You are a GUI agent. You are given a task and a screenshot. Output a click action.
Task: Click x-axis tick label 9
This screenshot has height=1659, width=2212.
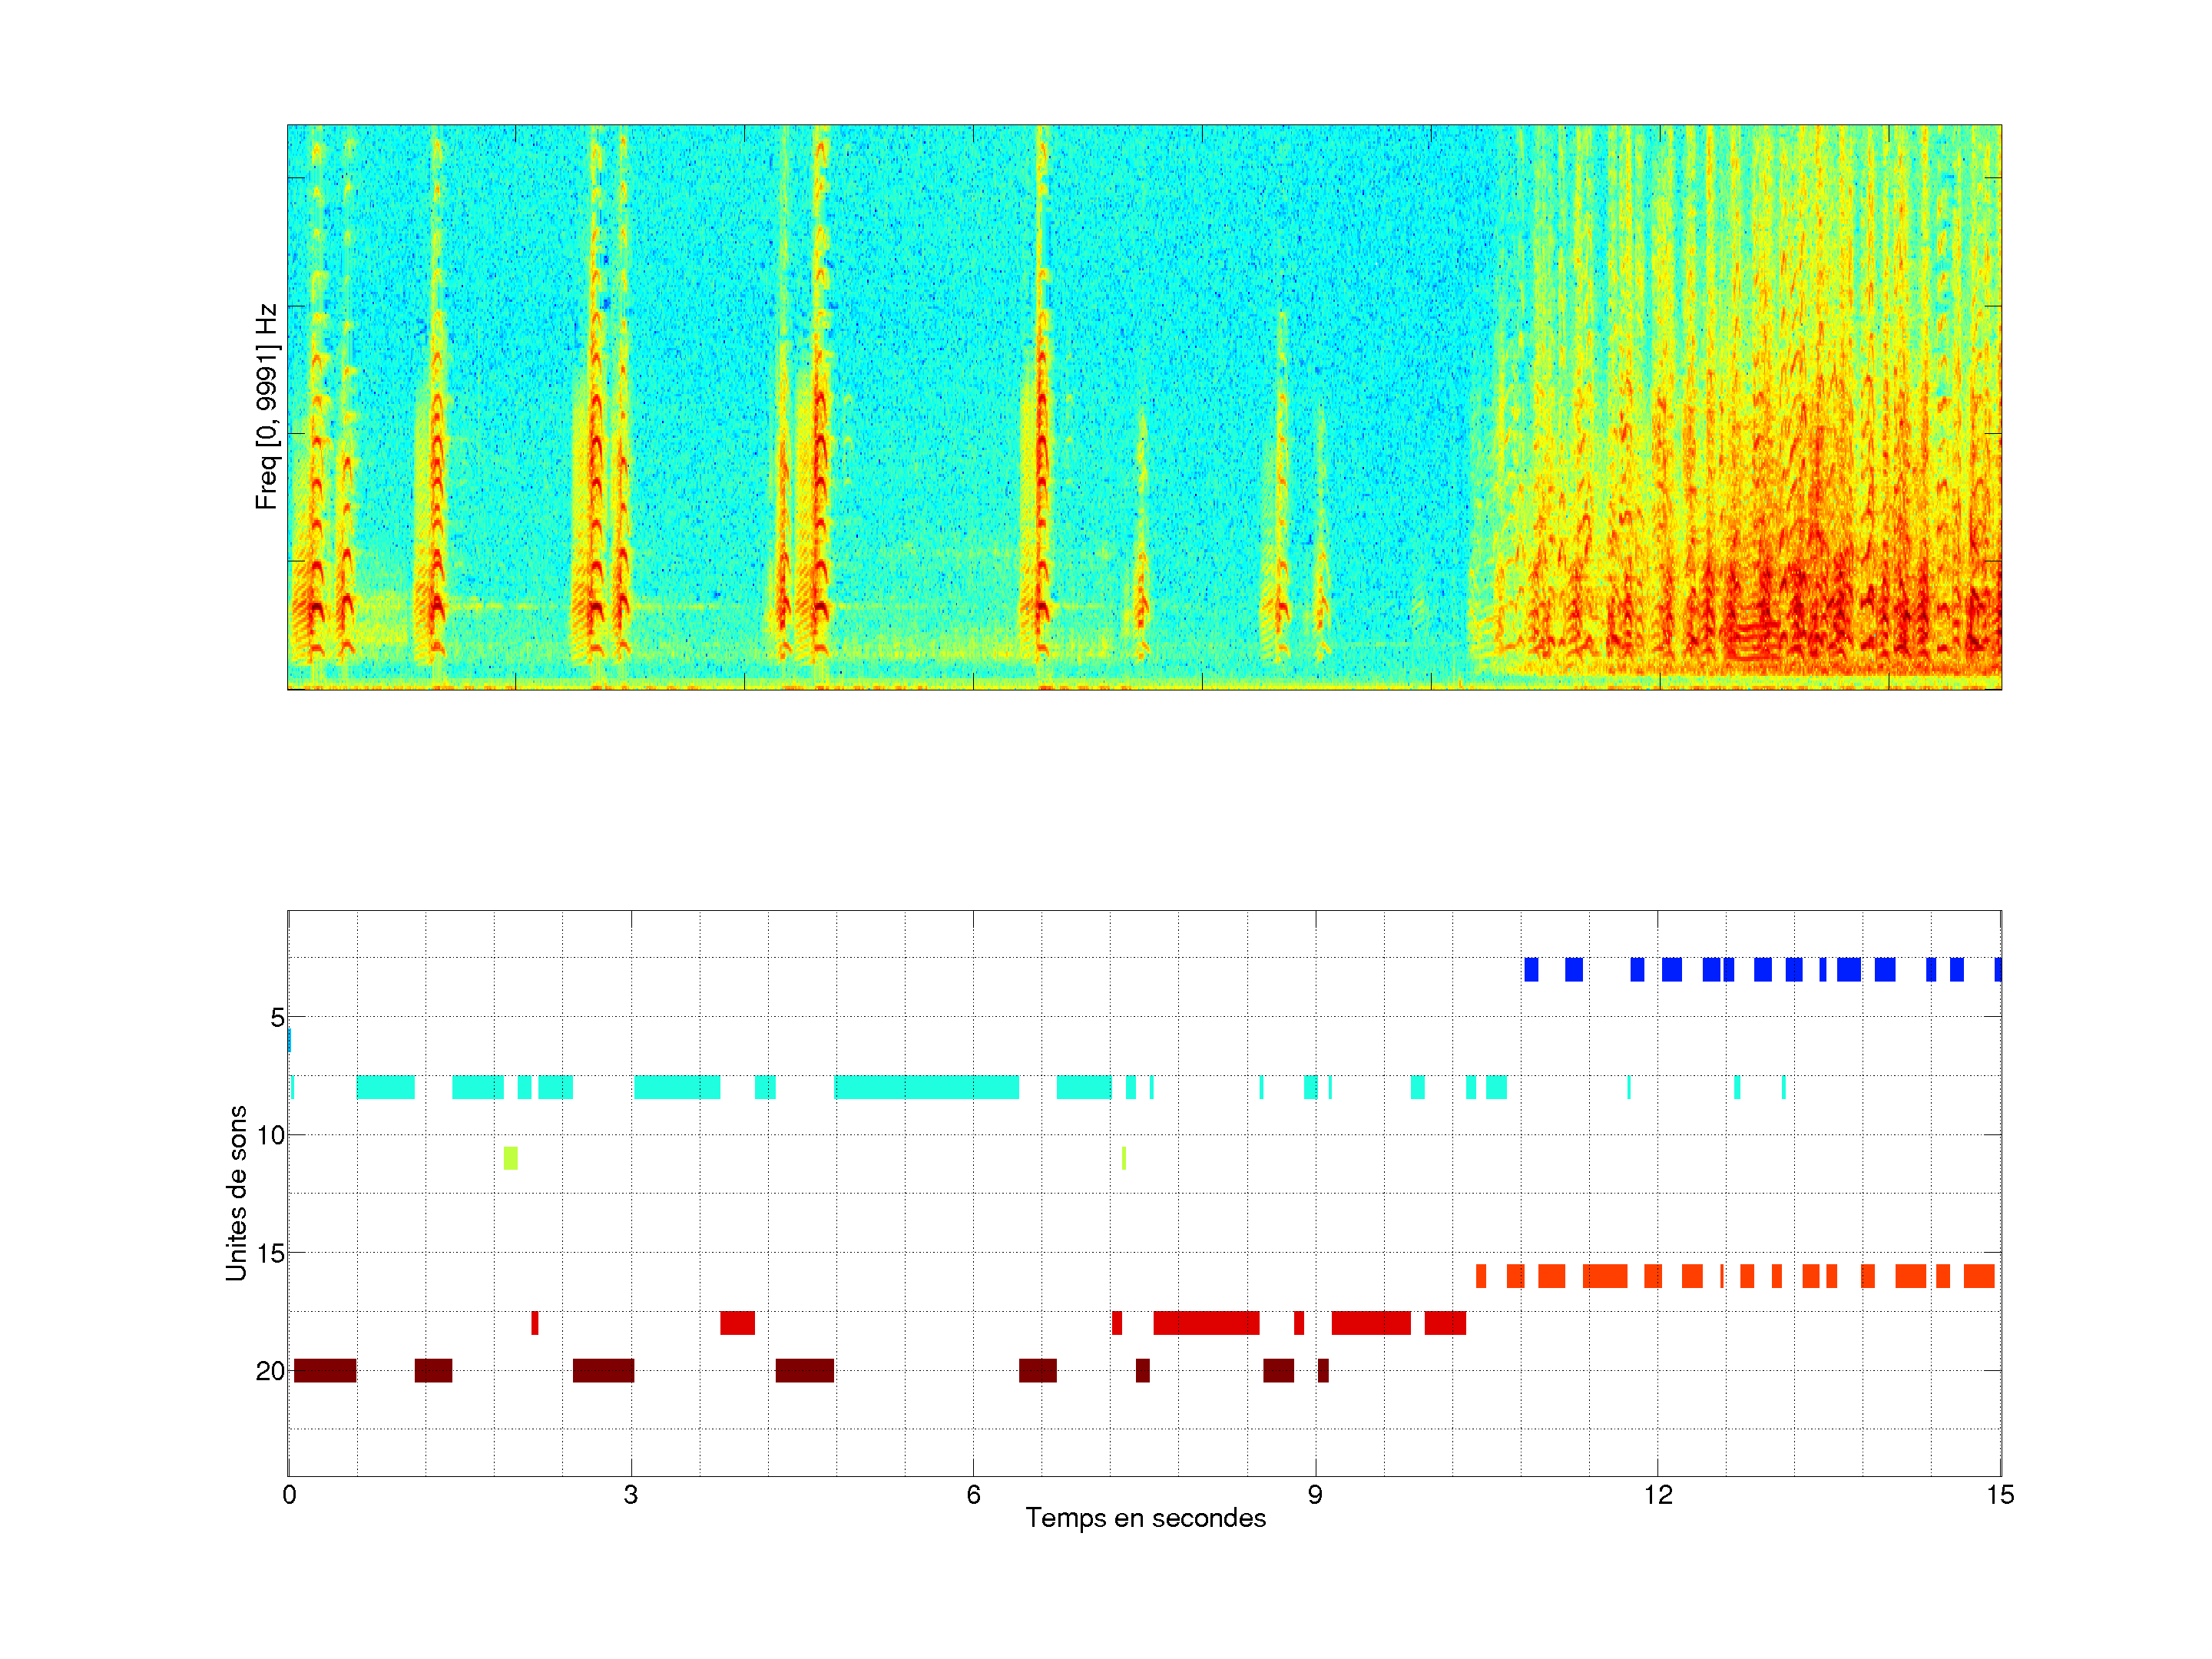click(x=1315, y=1495)
